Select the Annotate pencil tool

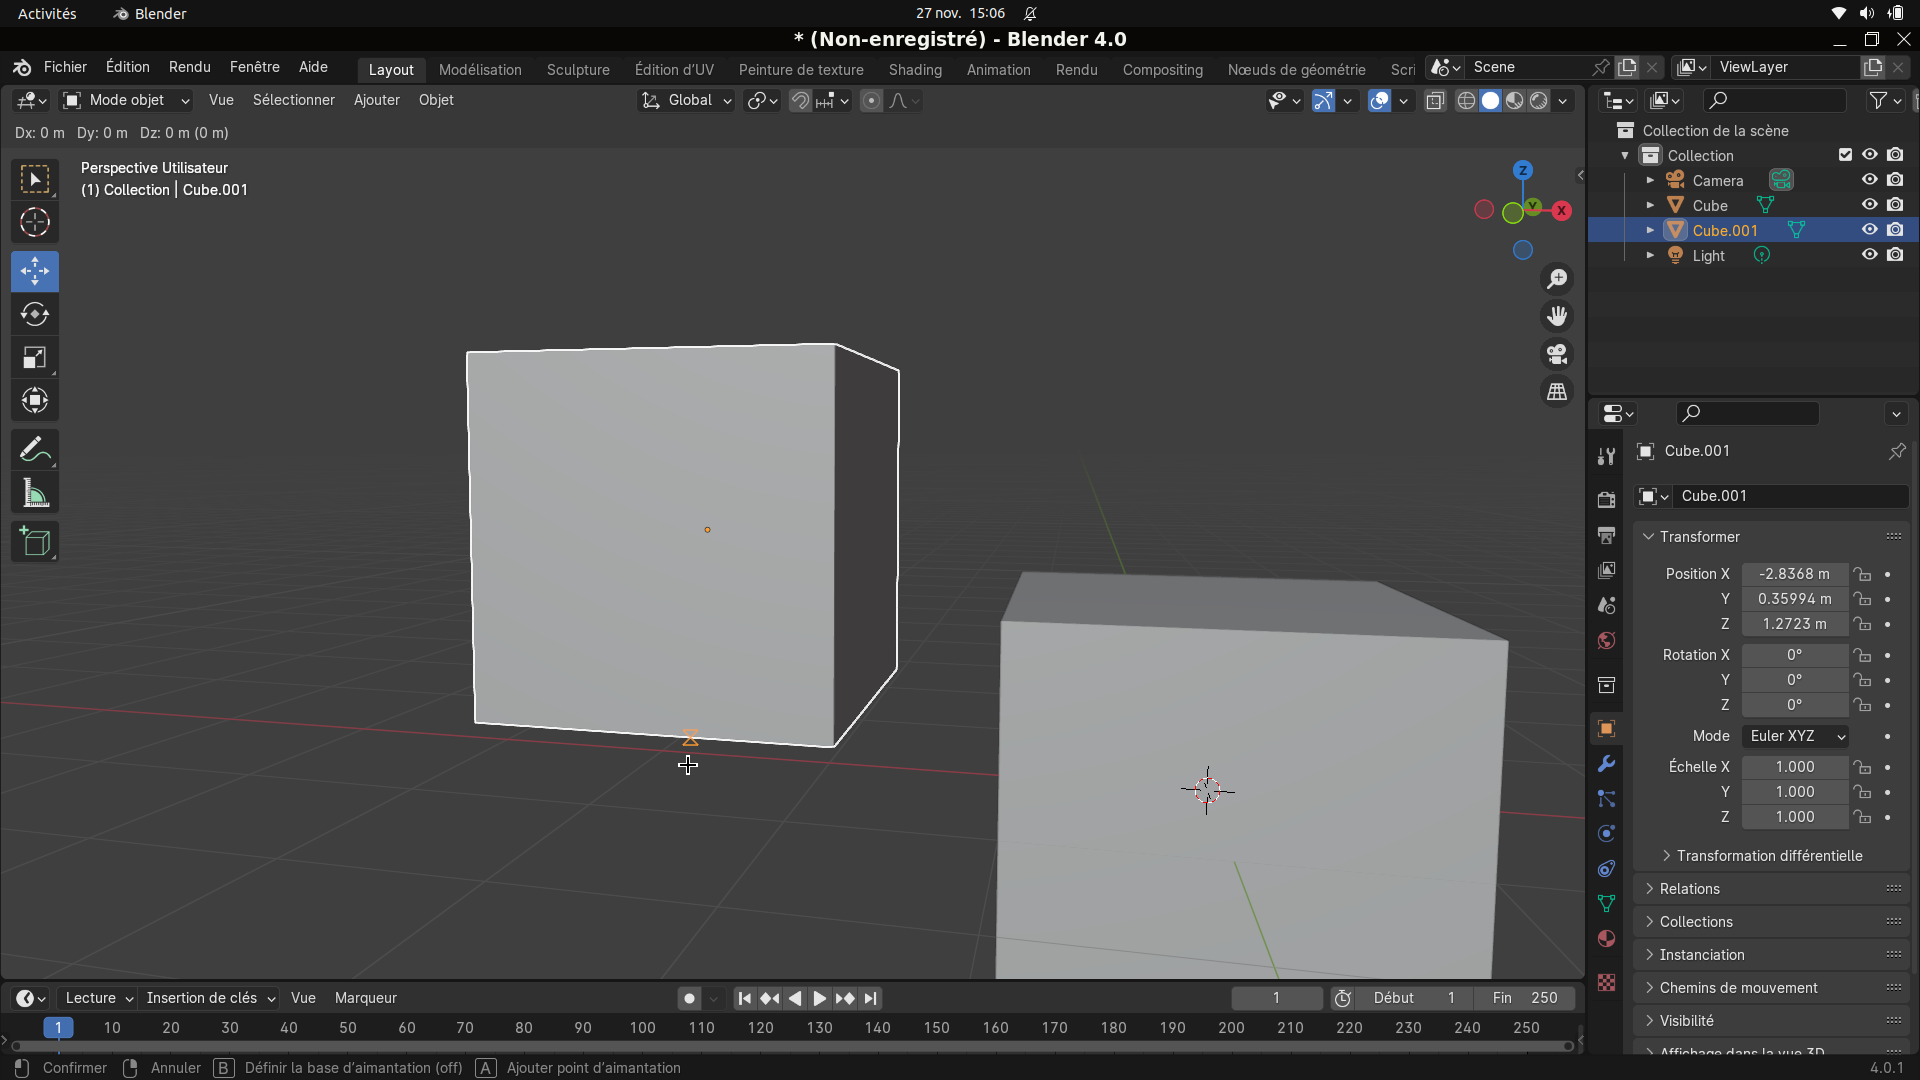coord(35,451)
